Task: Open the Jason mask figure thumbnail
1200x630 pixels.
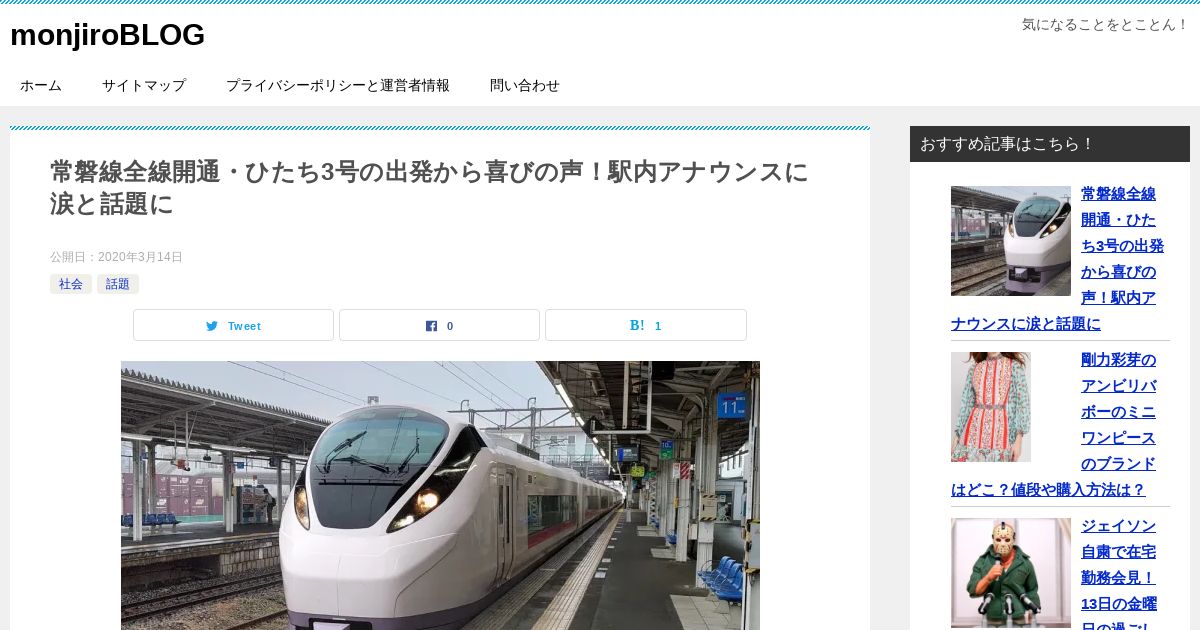Action: click(x=1011, y=574)
